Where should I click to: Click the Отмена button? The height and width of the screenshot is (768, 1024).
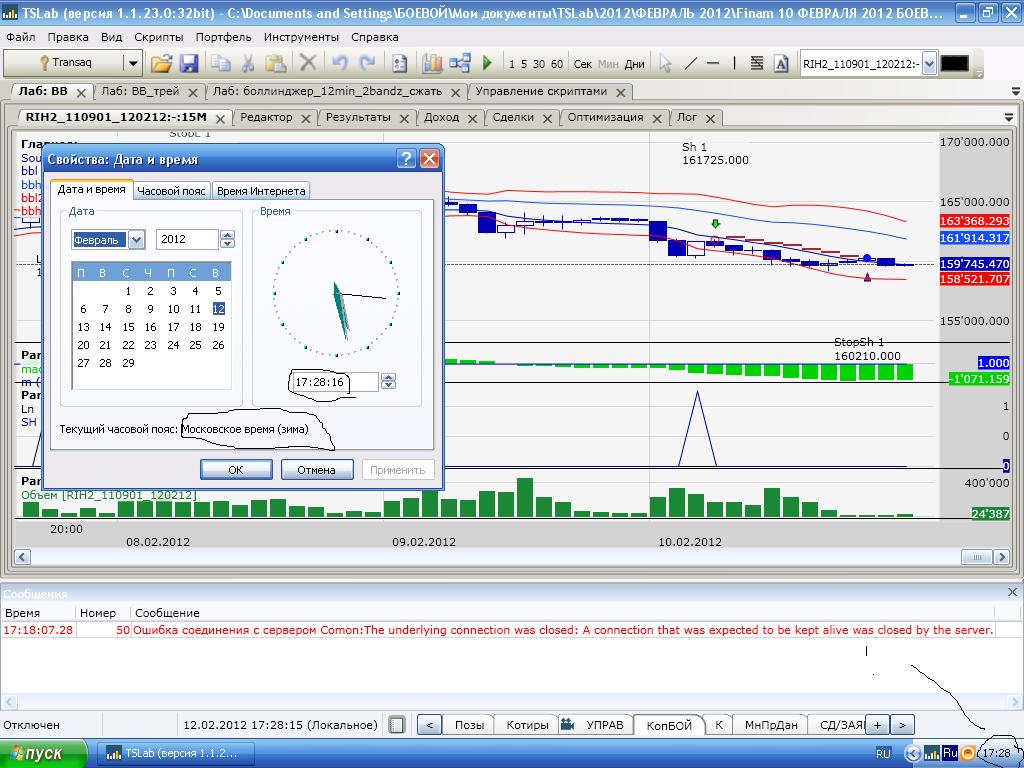(316, 470)
